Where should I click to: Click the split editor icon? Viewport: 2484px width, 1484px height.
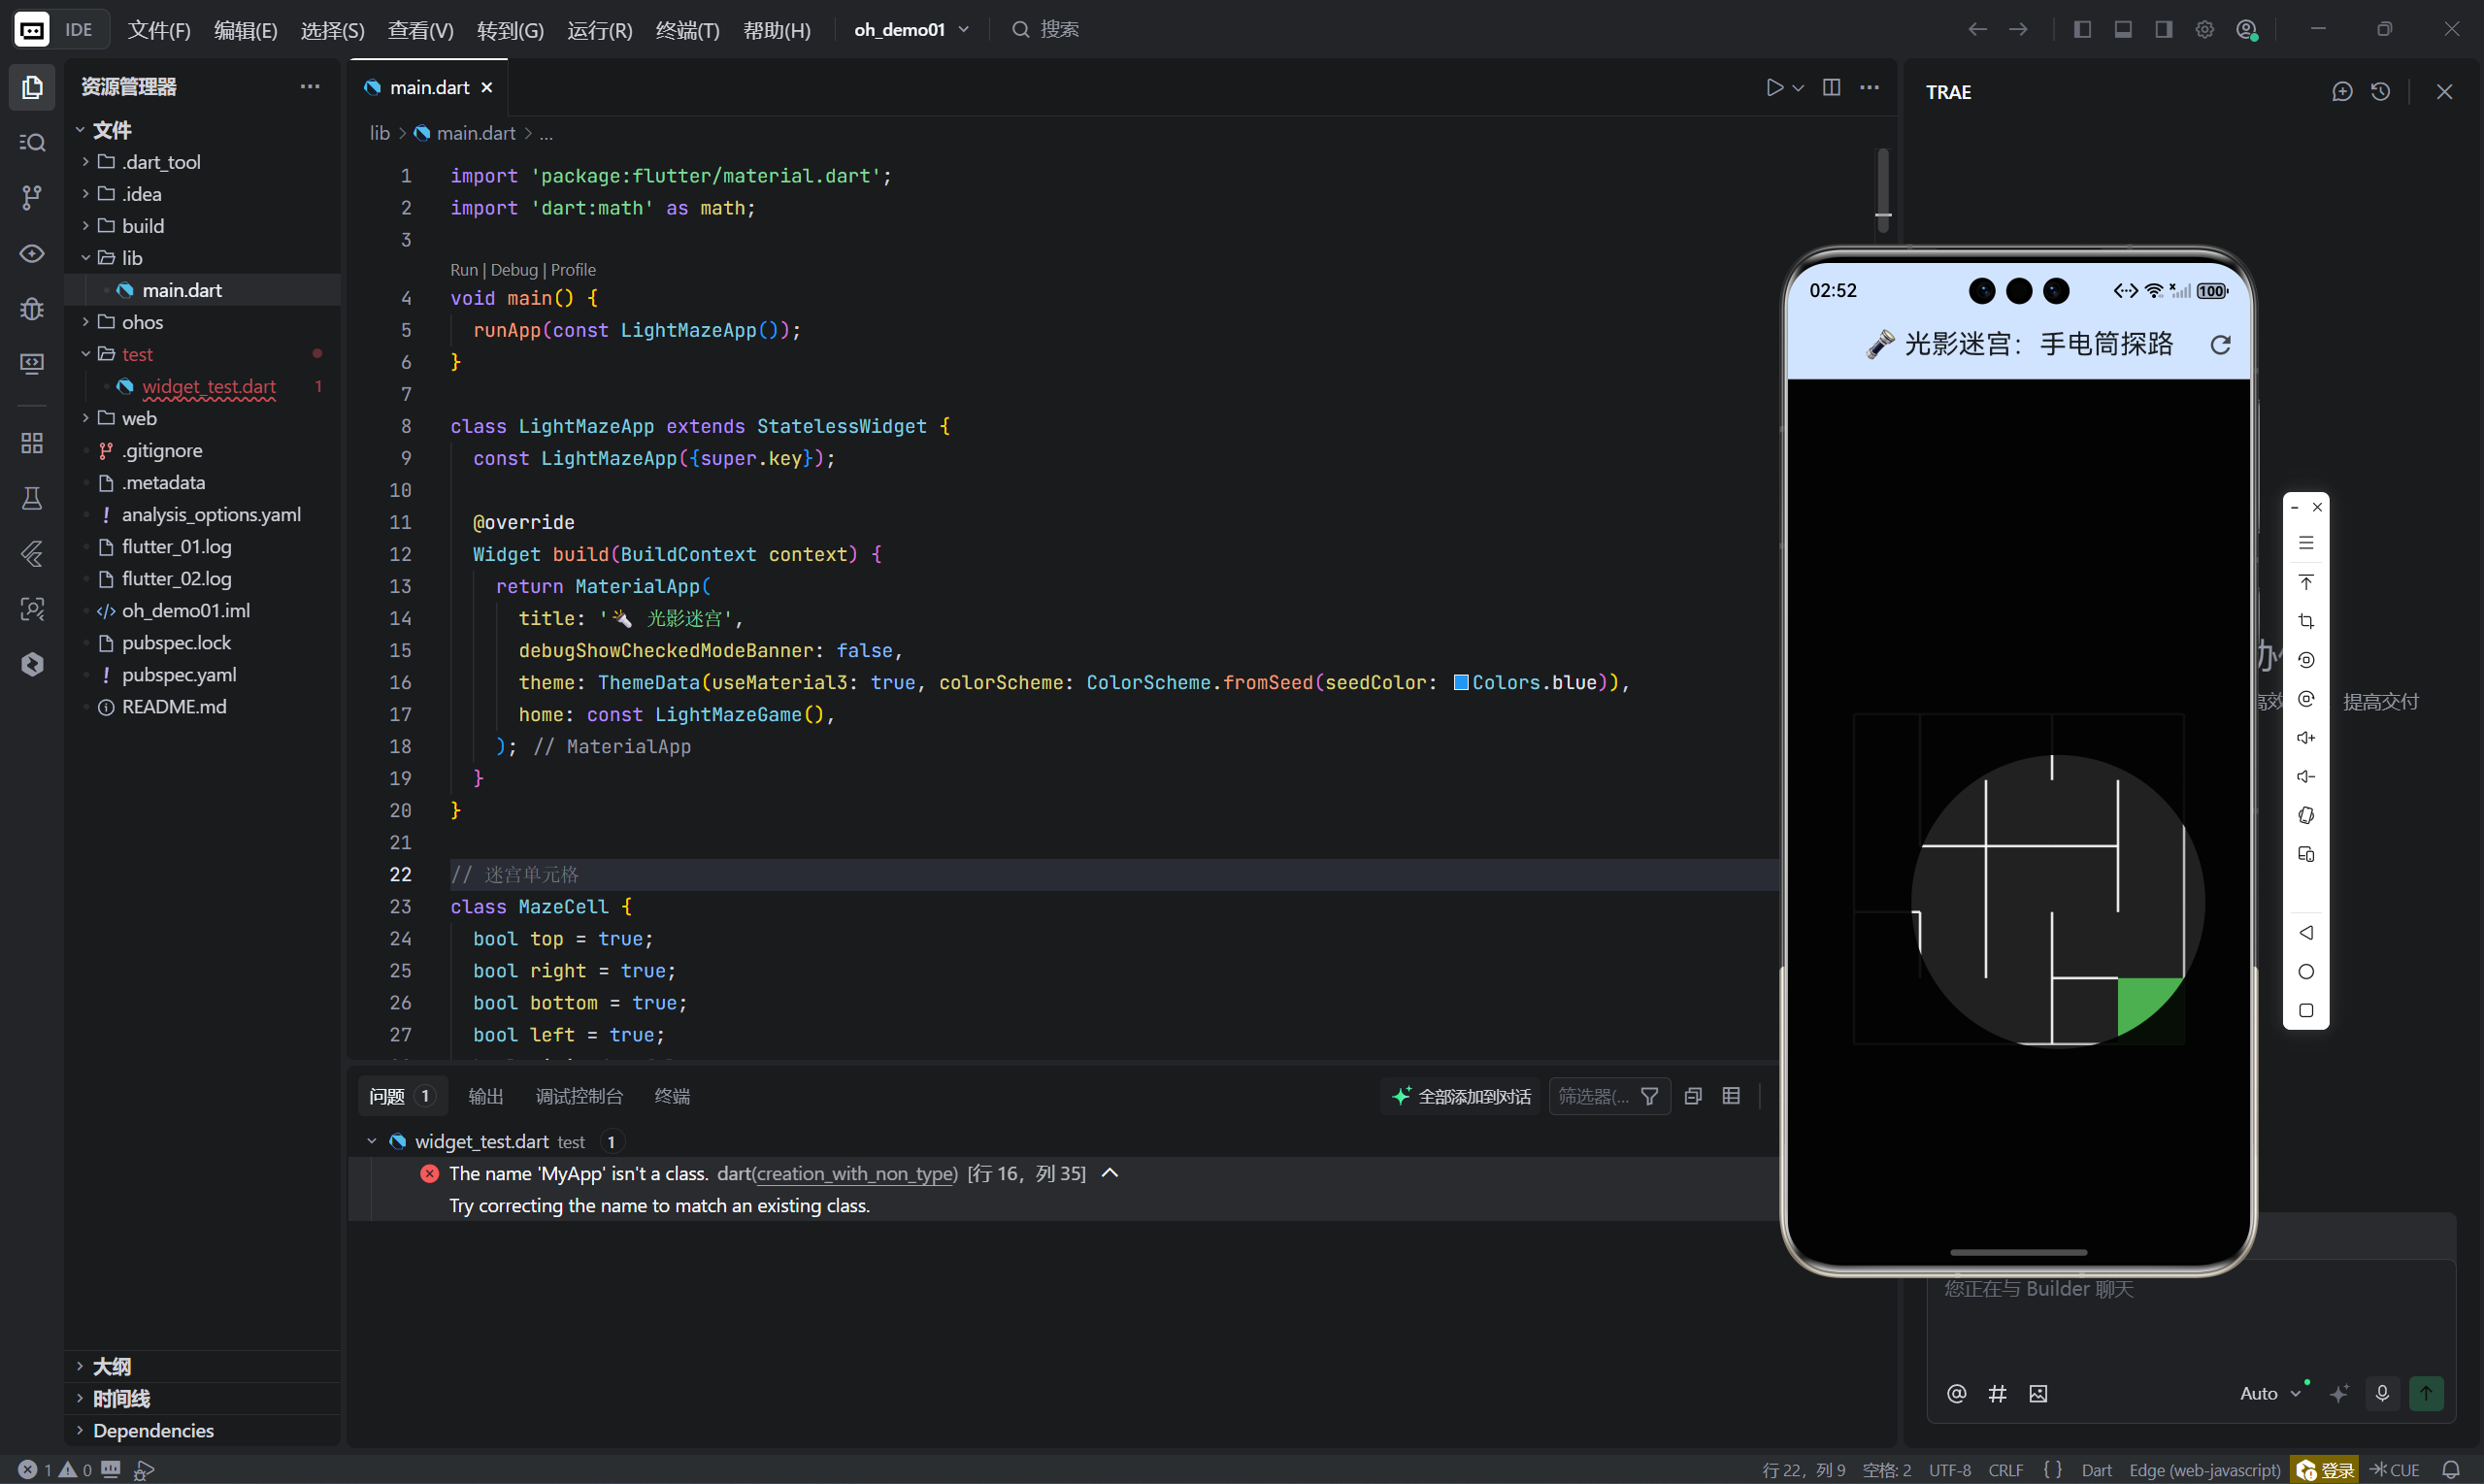point(1831,88)
